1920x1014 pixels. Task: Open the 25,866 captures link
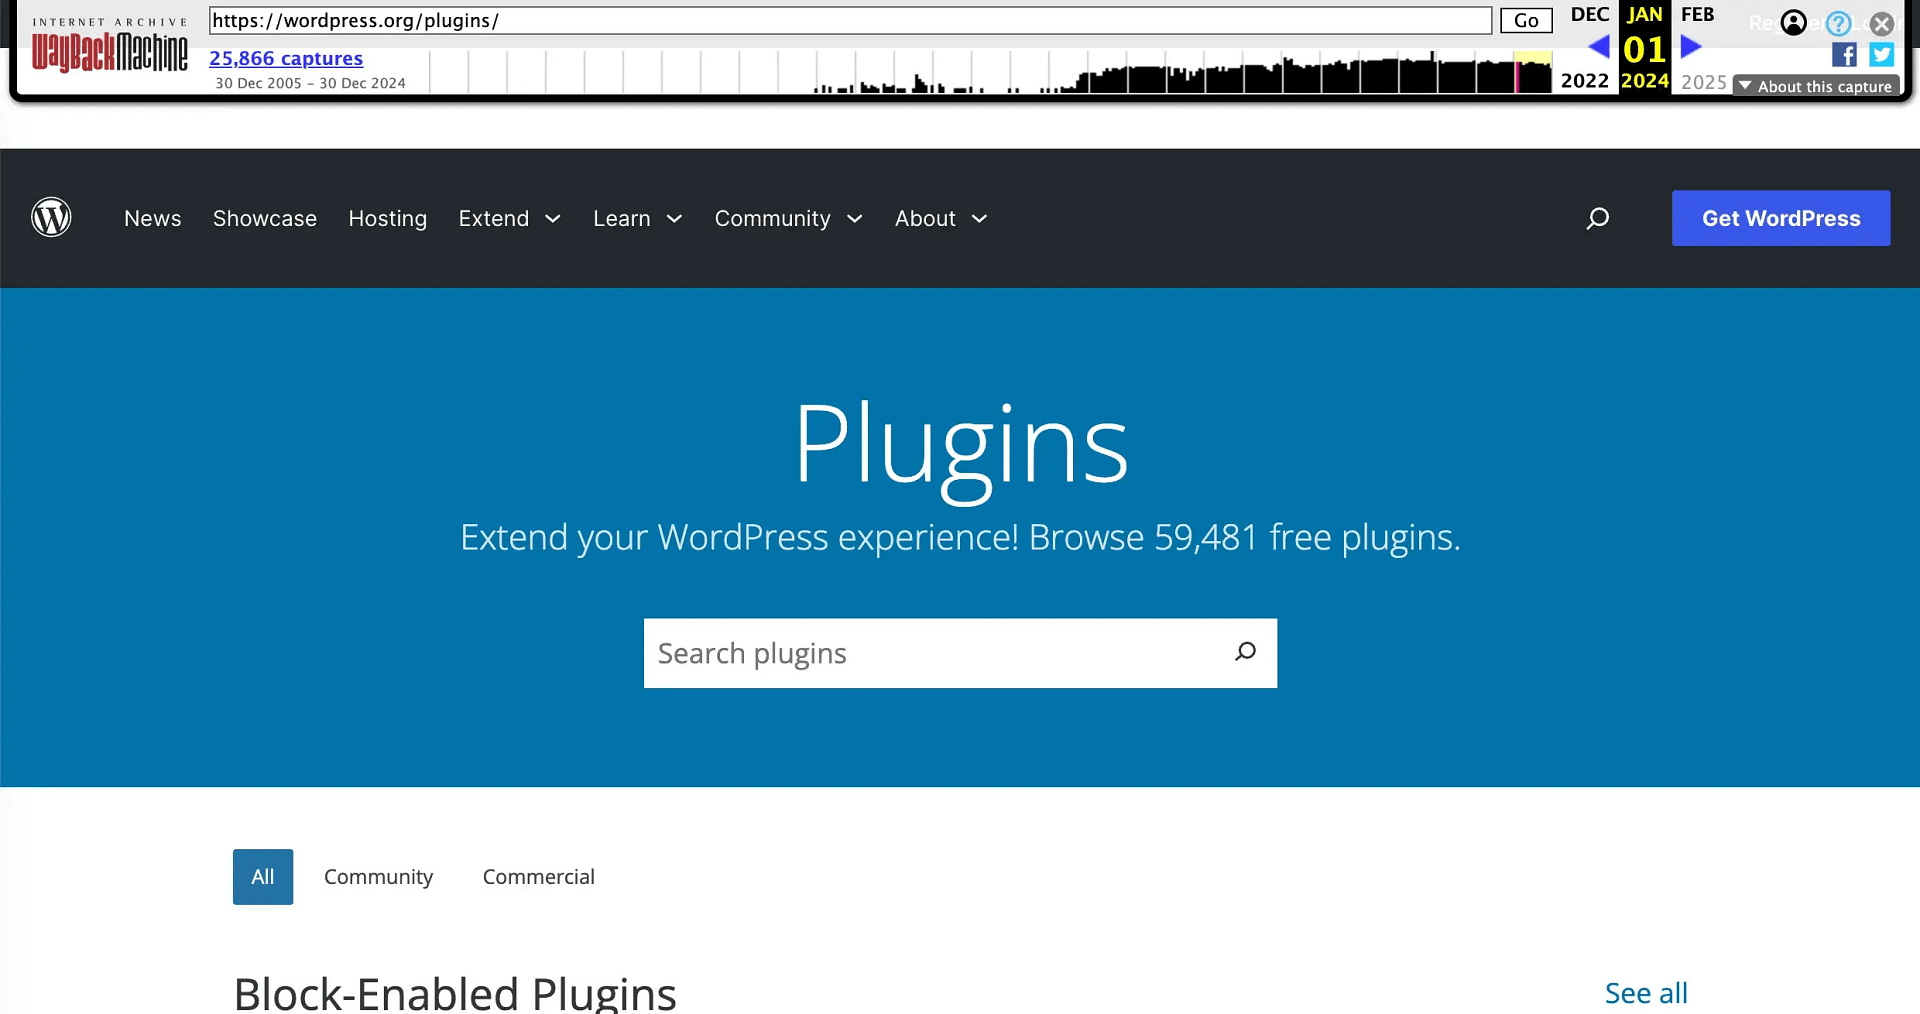tap(286, 58)
